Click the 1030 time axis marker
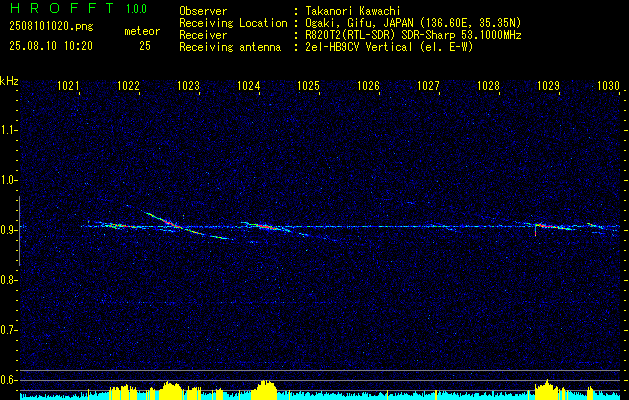This screenshot has width=629, height=400. coord(608,85)
